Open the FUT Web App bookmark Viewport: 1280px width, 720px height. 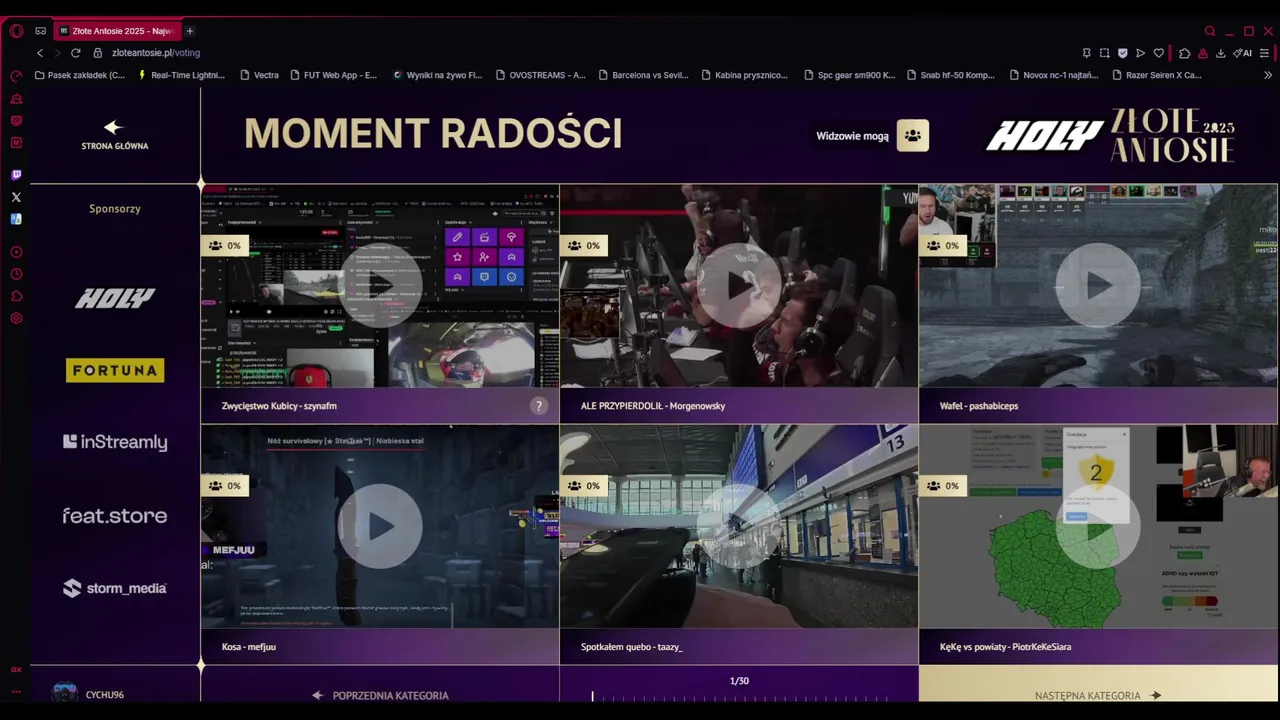tap(333, 75)
